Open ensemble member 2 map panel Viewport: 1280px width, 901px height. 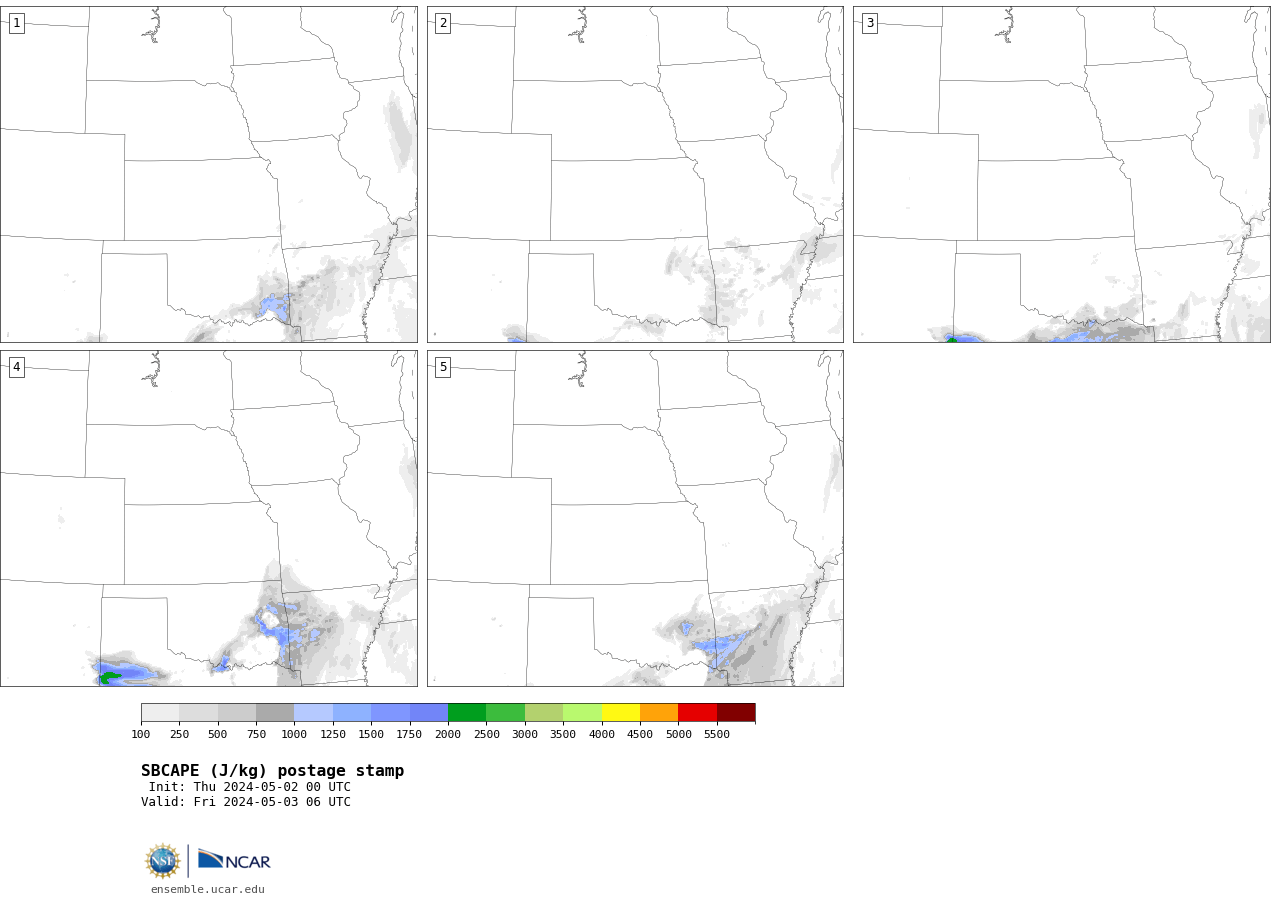(635, 174)
